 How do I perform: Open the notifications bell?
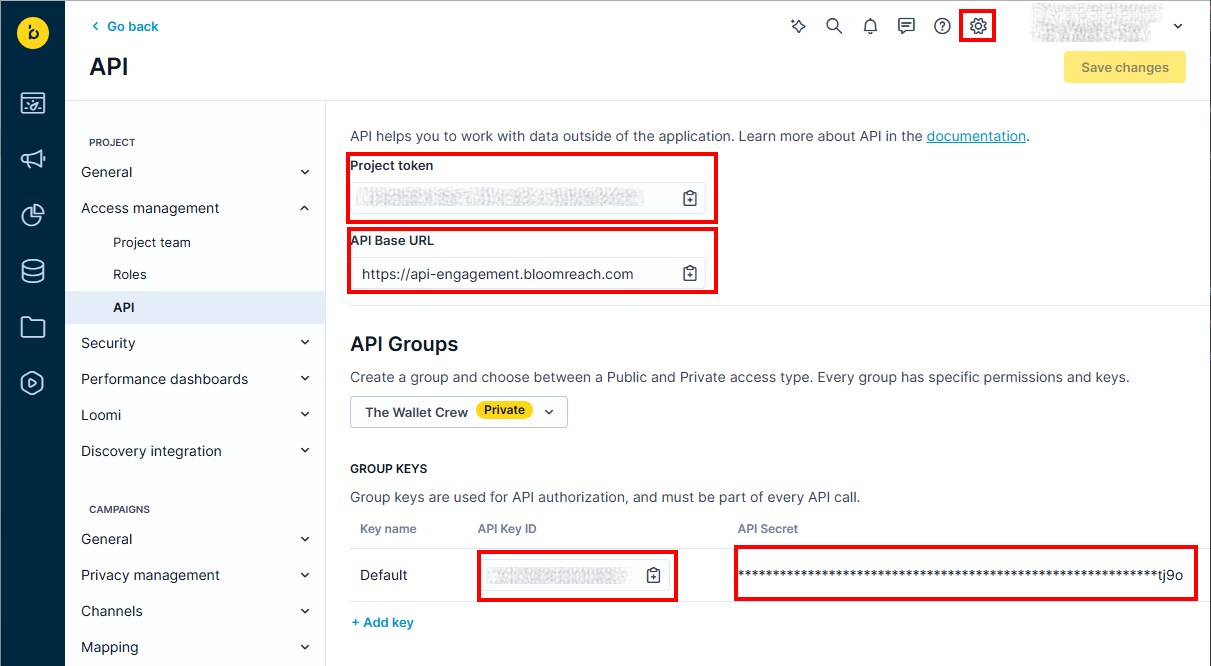[870, 26]
